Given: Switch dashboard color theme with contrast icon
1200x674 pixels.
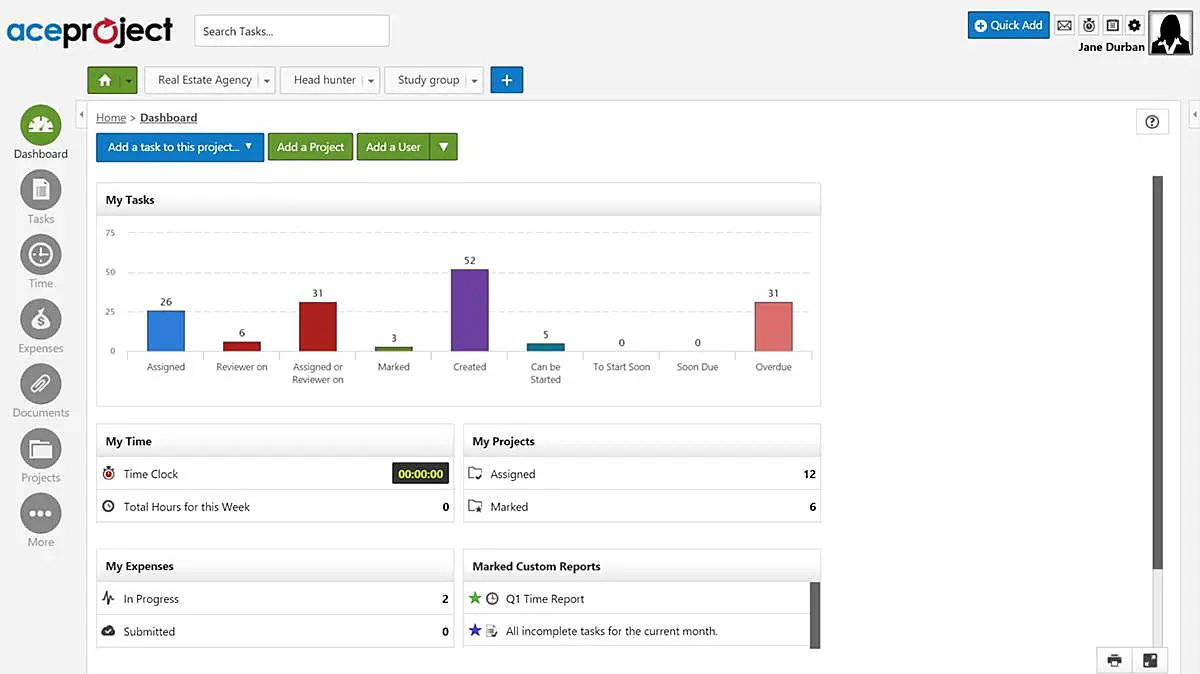Looking at the screenshot, I should point(1112,25).
